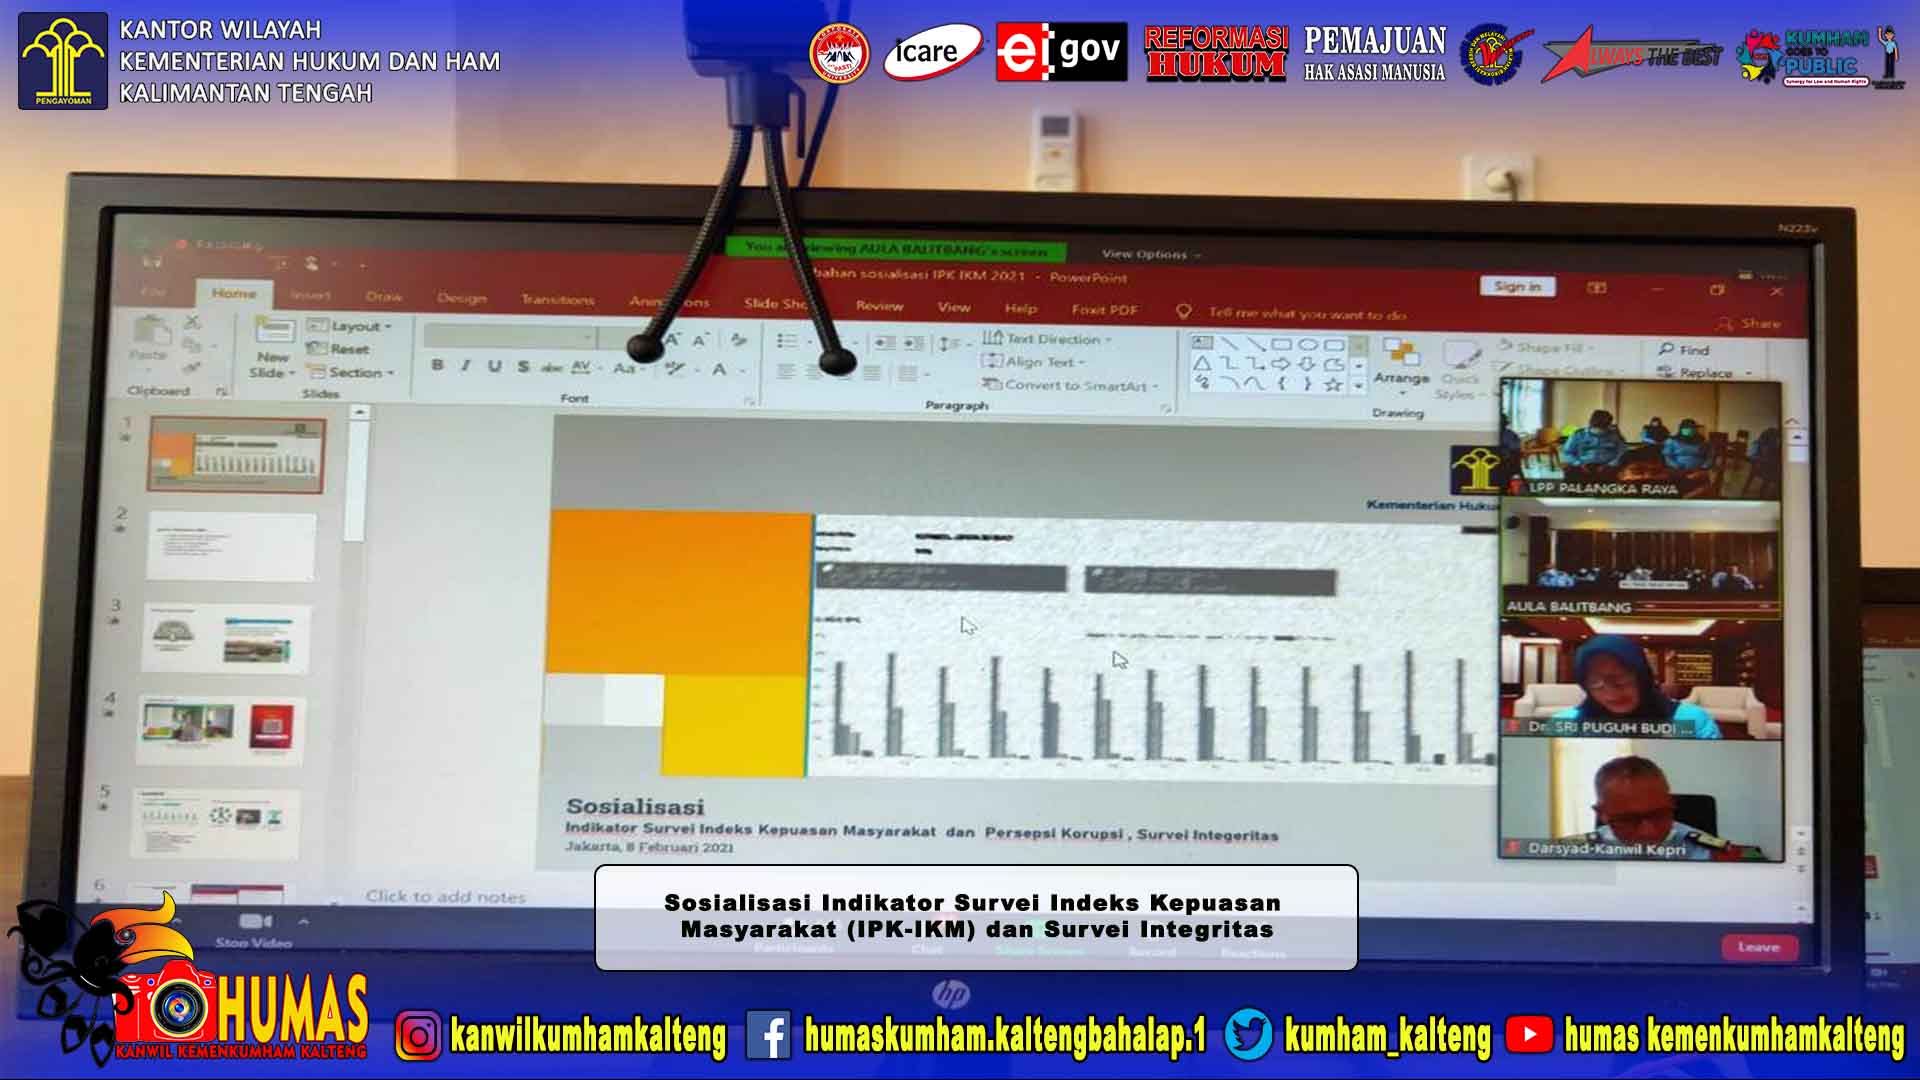Toggle Bold formatting
1920x1080 pixels.
437,365
